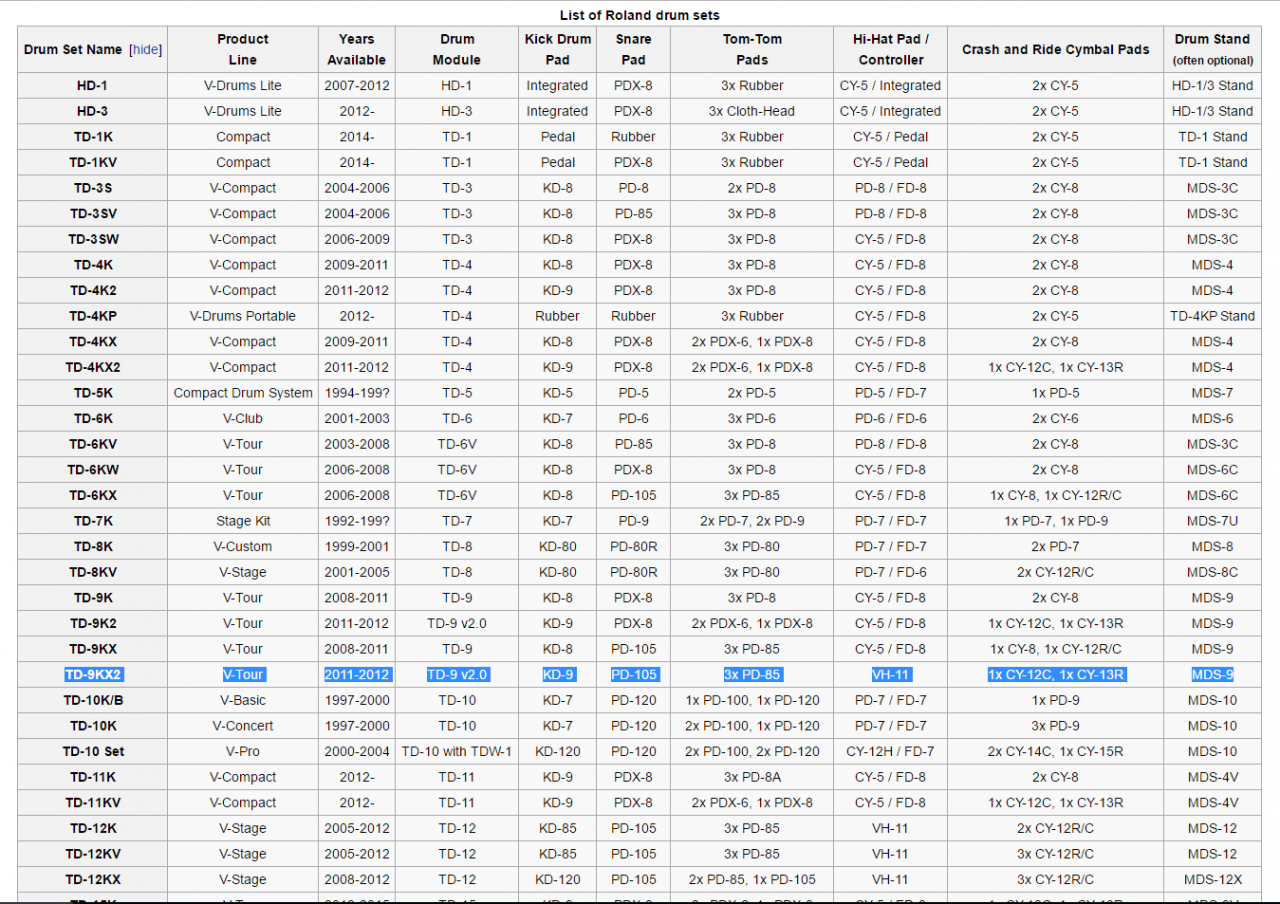Screen dimensions: 1280x904
Task: Click 'MDS-6C' in the TD-6KW row
Action: (1212, 470)
